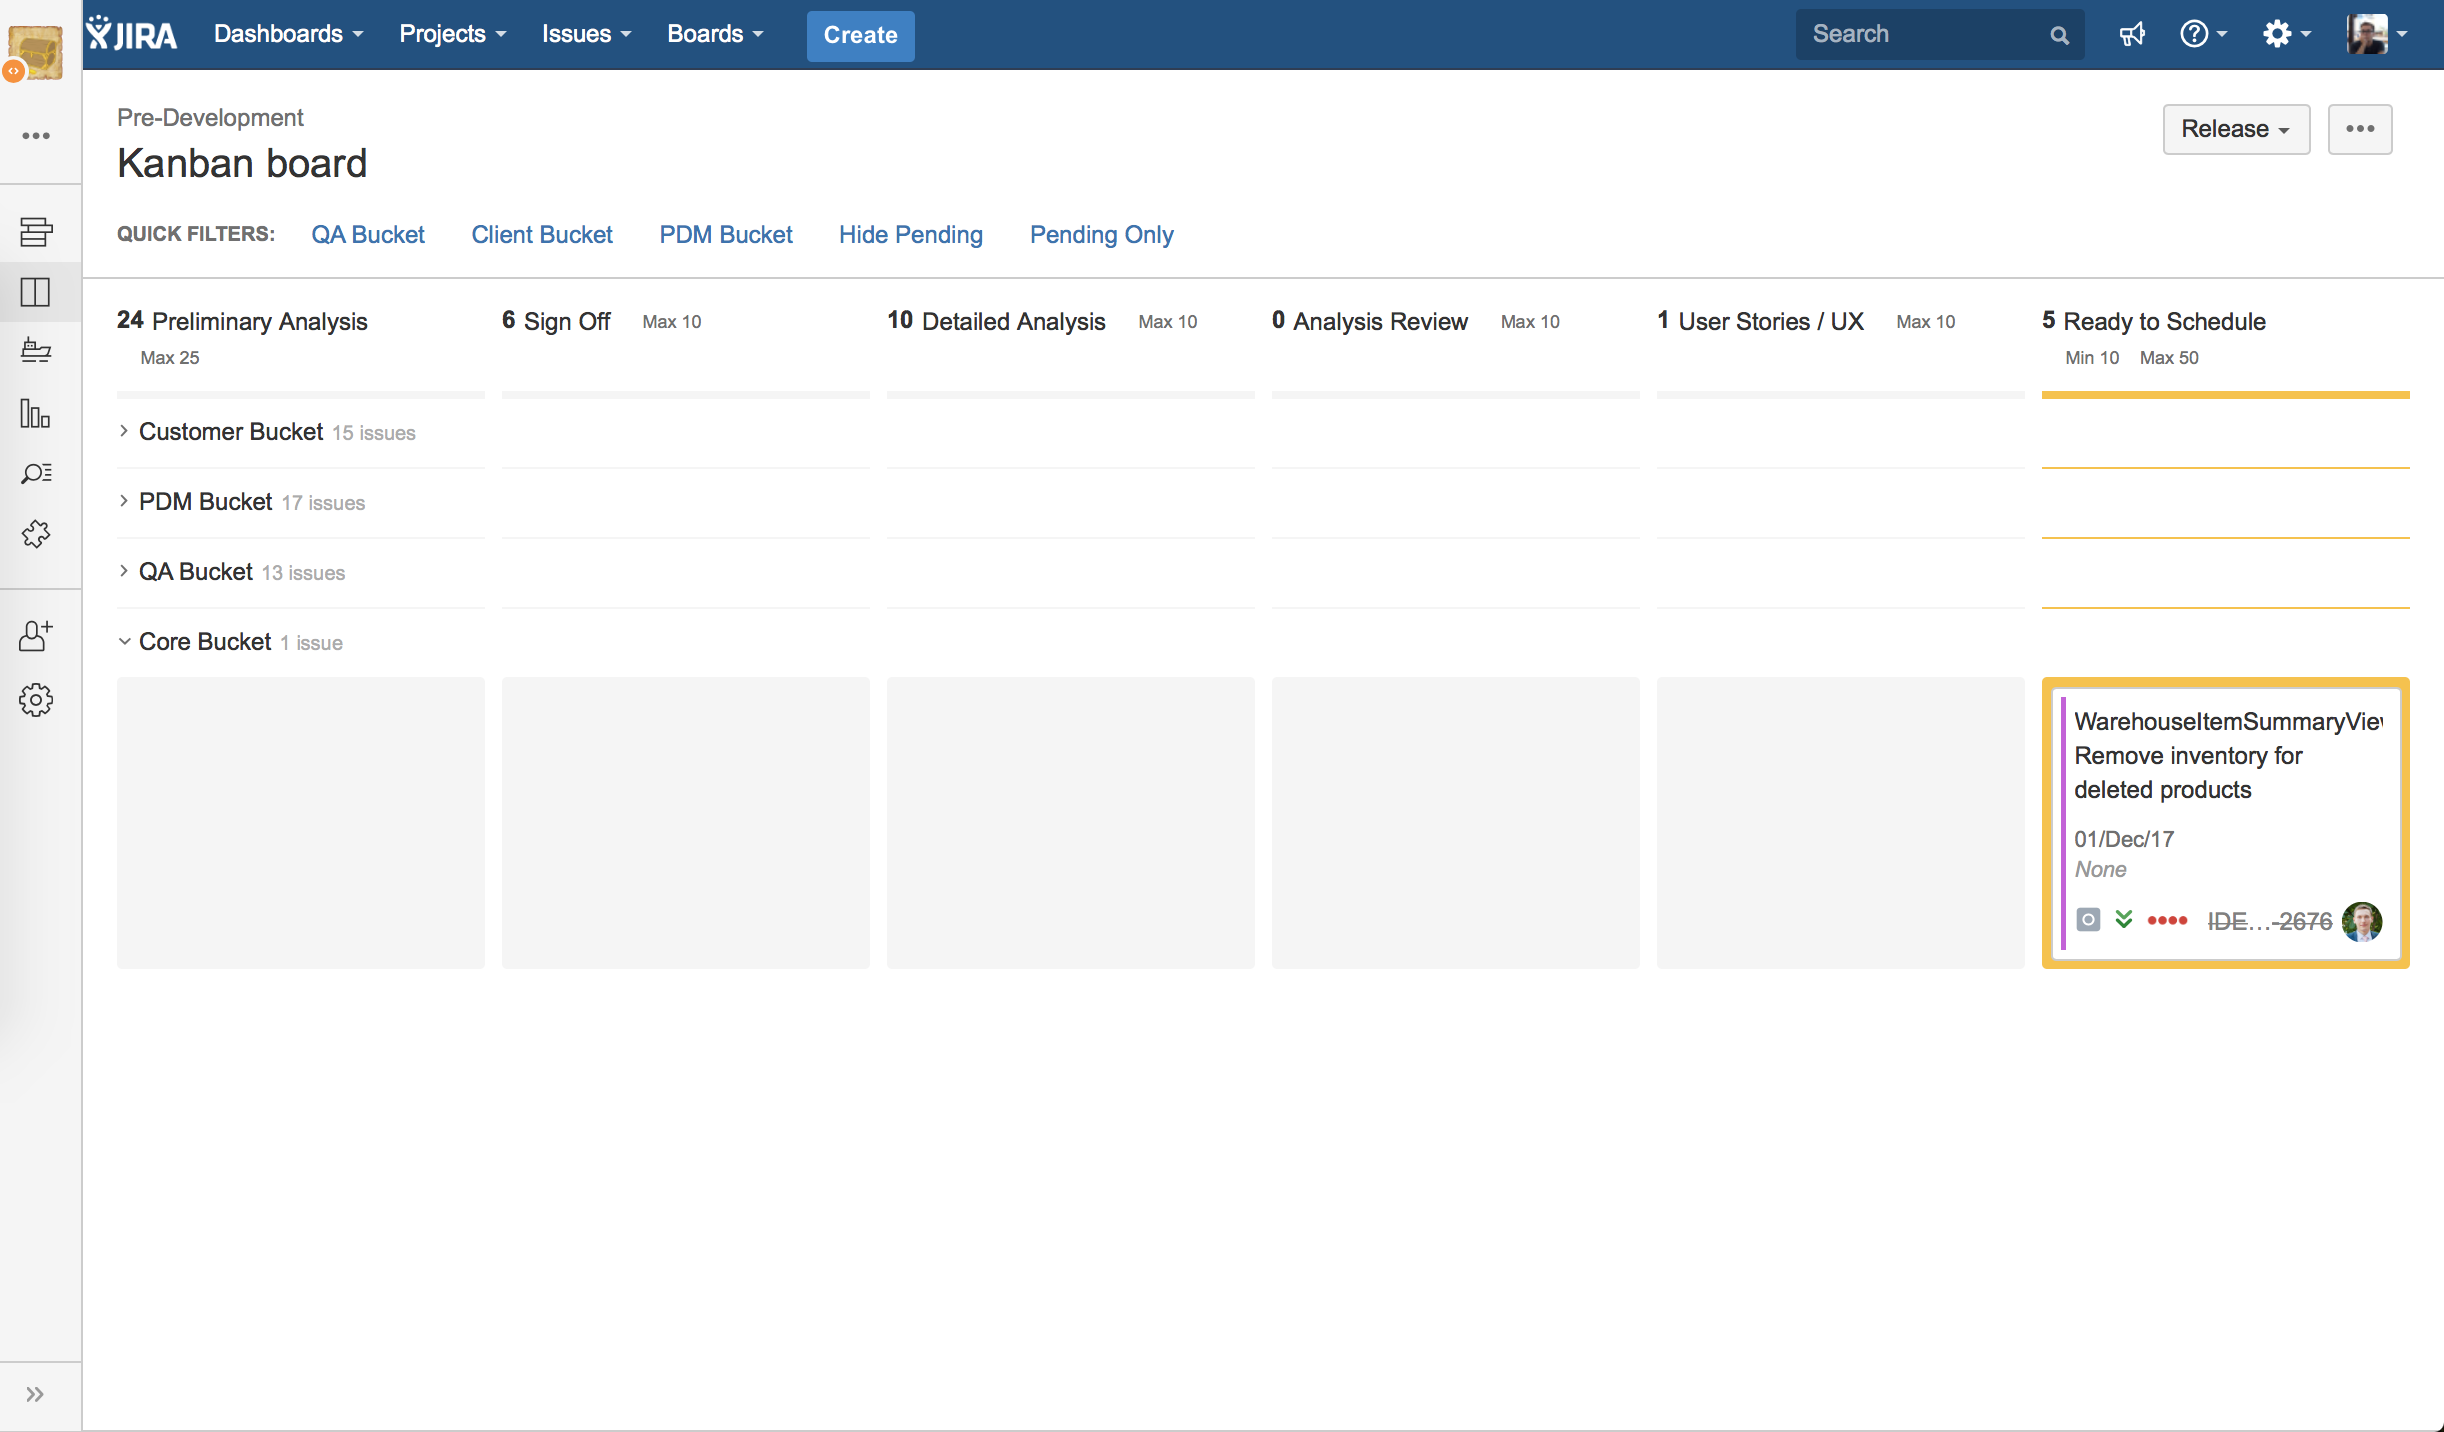This screenshot has height=1432, width=2444.
Task: Open the board's more options button
Action: pos(2360,129)
